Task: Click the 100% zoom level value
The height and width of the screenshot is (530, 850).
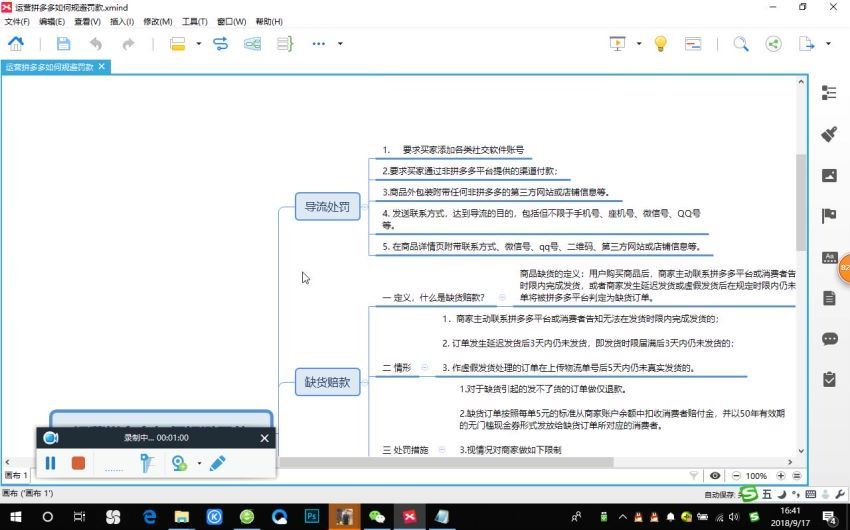Action: click(756, 476)
